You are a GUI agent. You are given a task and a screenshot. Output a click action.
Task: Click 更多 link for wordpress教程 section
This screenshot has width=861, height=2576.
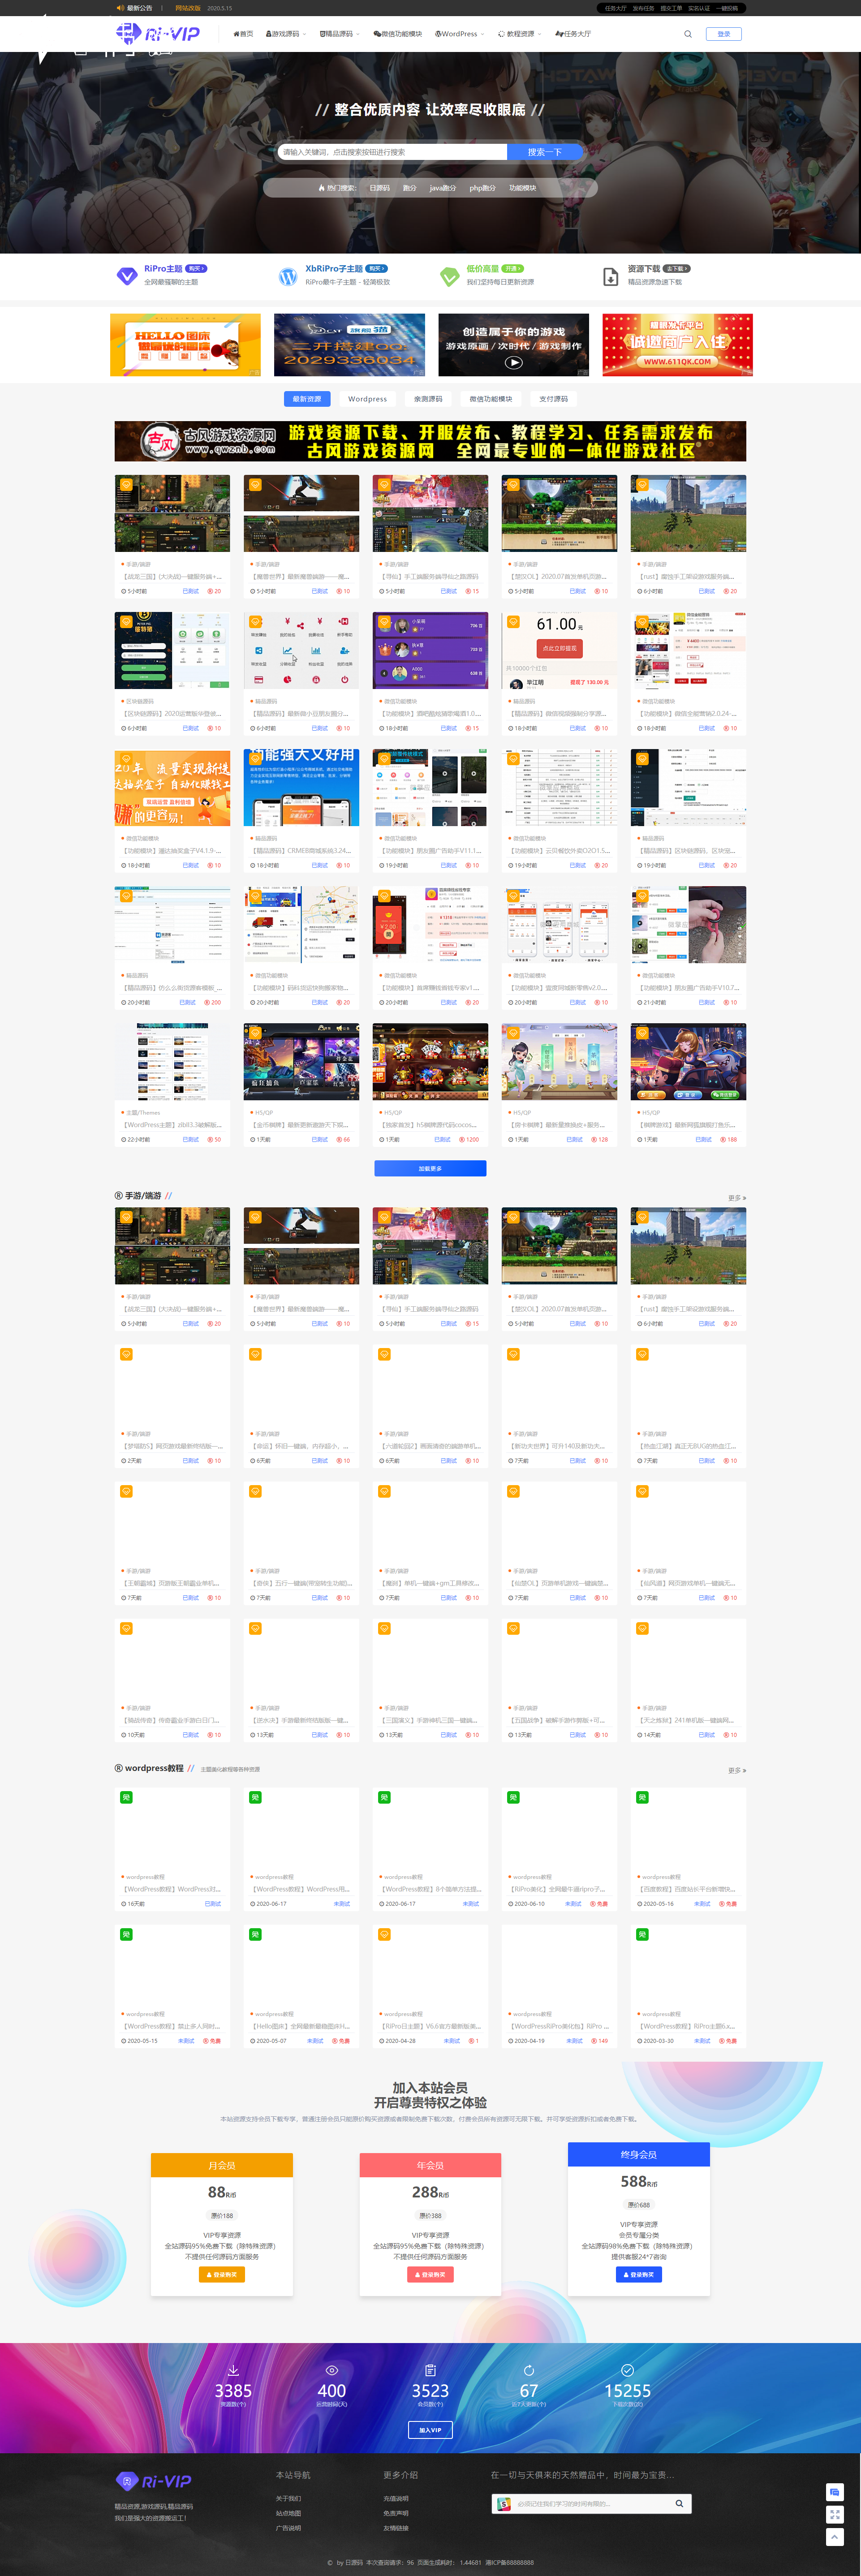[737, 1771]
